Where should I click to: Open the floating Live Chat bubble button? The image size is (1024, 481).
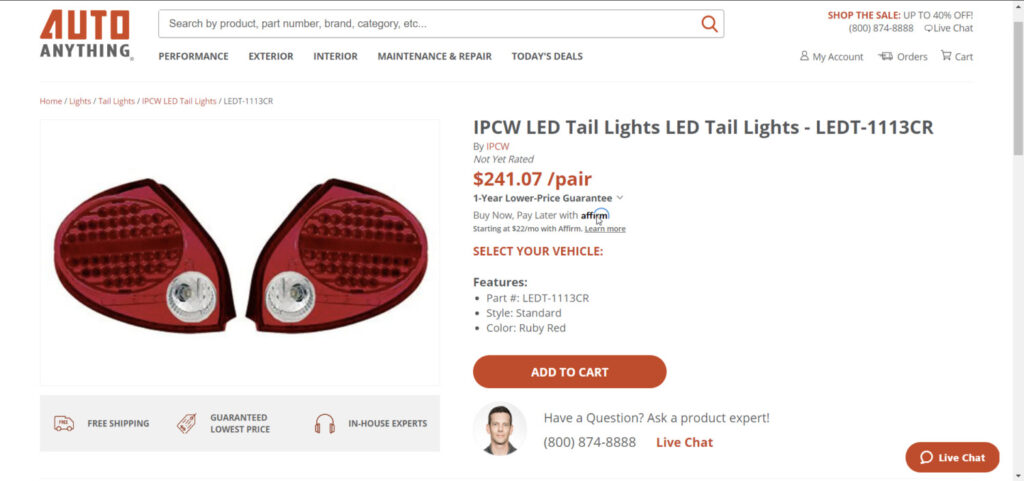click(x=952, y=457)
